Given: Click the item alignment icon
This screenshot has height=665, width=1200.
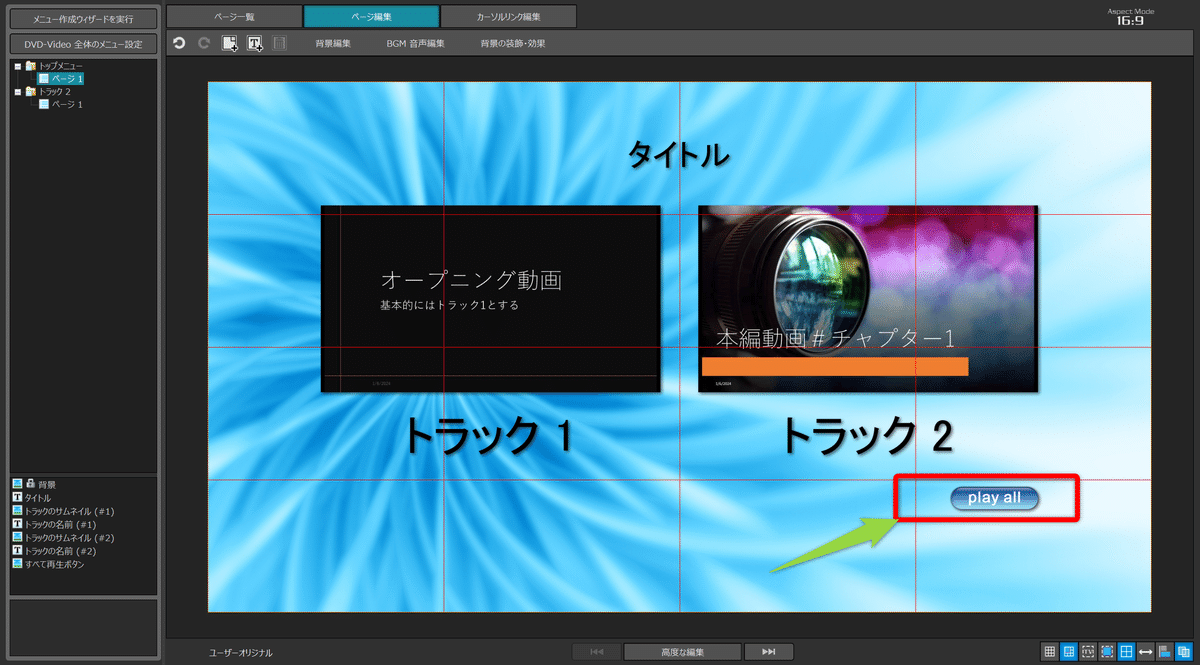Looking at the screenshot, I should point(1166,652).
